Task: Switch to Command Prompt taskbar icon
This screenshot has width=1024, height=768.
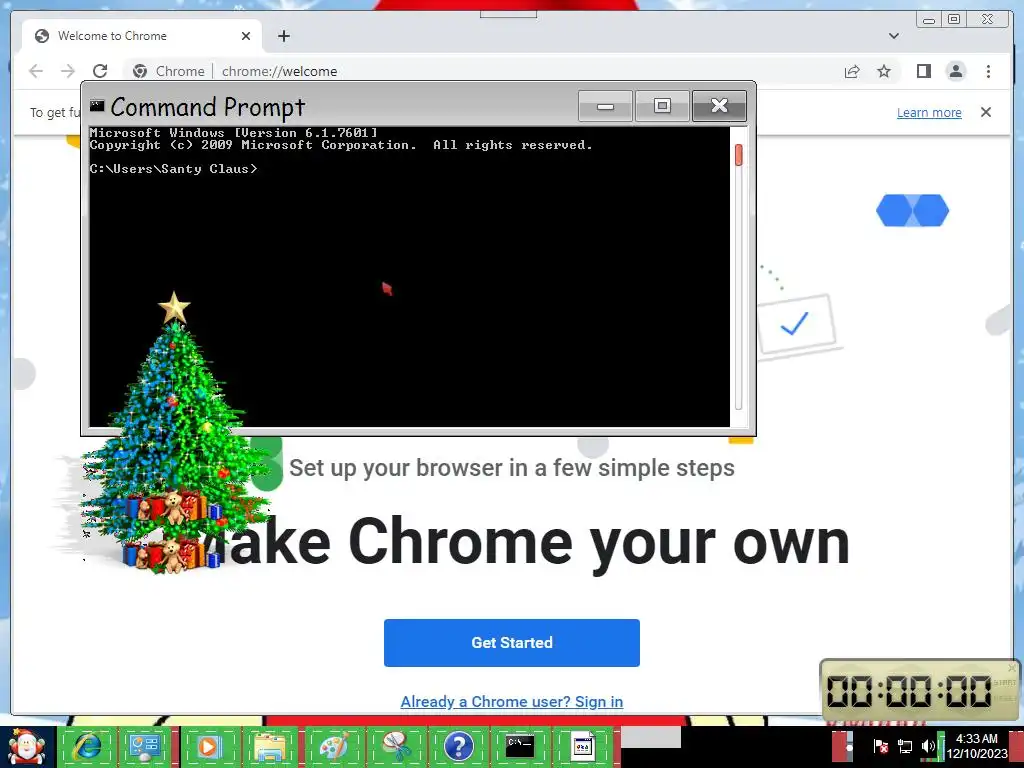Action: point(520,747)
